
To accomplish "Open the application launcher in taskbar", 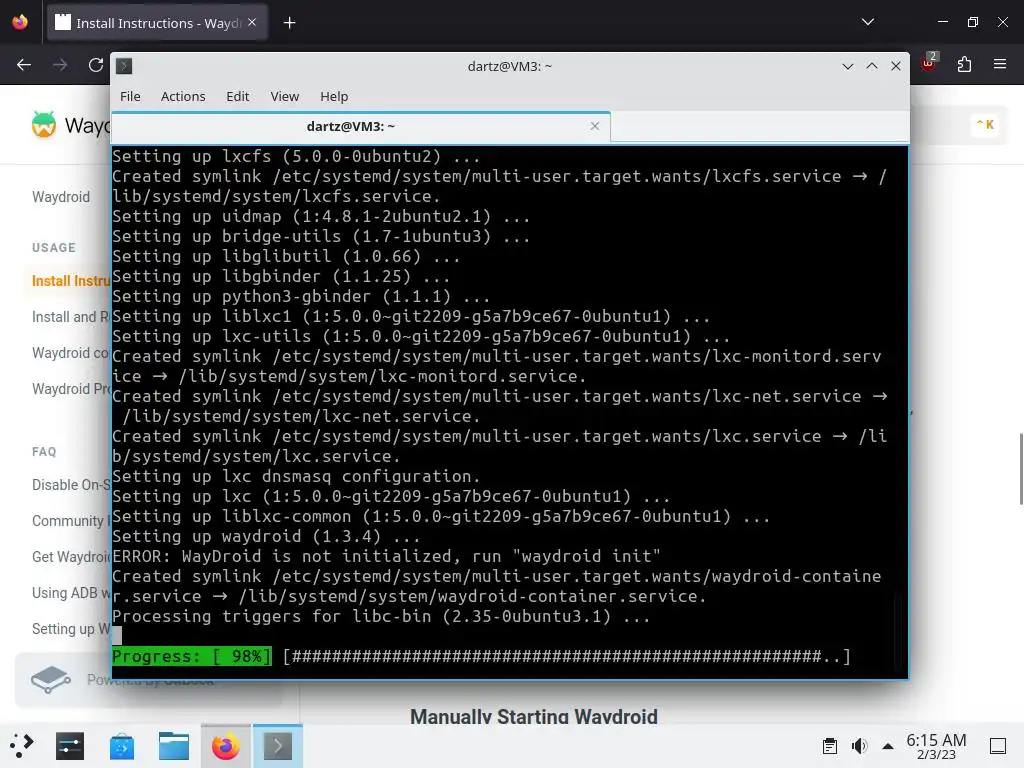I will click(x=22, y=746).
